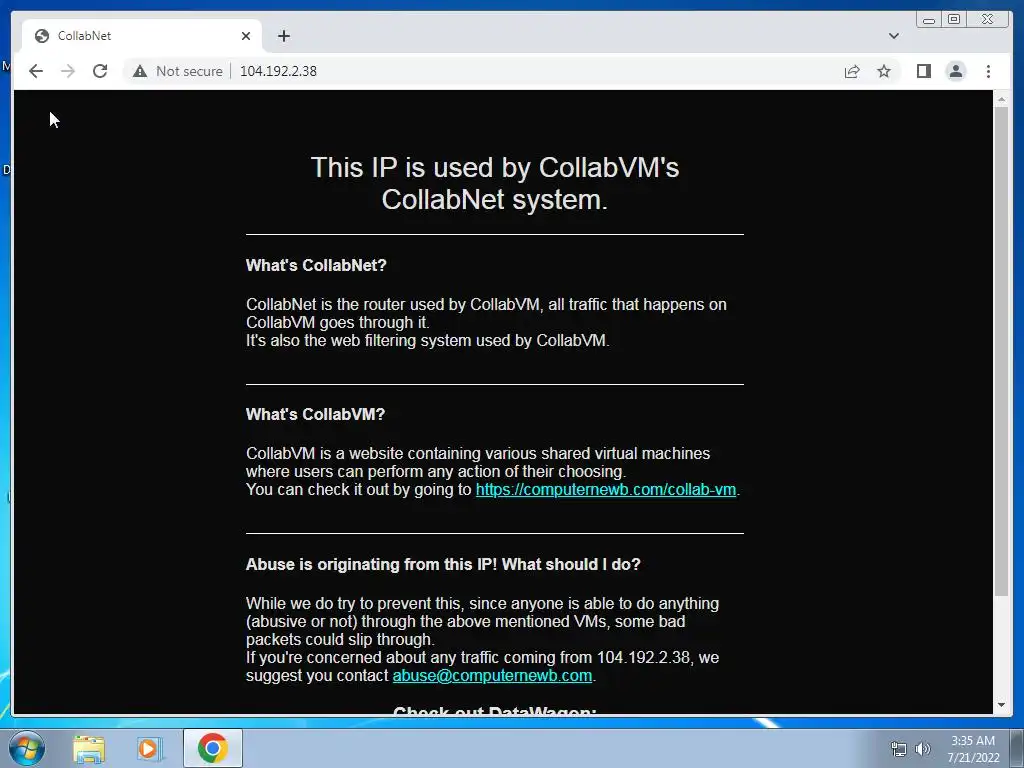Go back to the previous page
Viewport: 1024px width, 768px height.
point(36,71)
